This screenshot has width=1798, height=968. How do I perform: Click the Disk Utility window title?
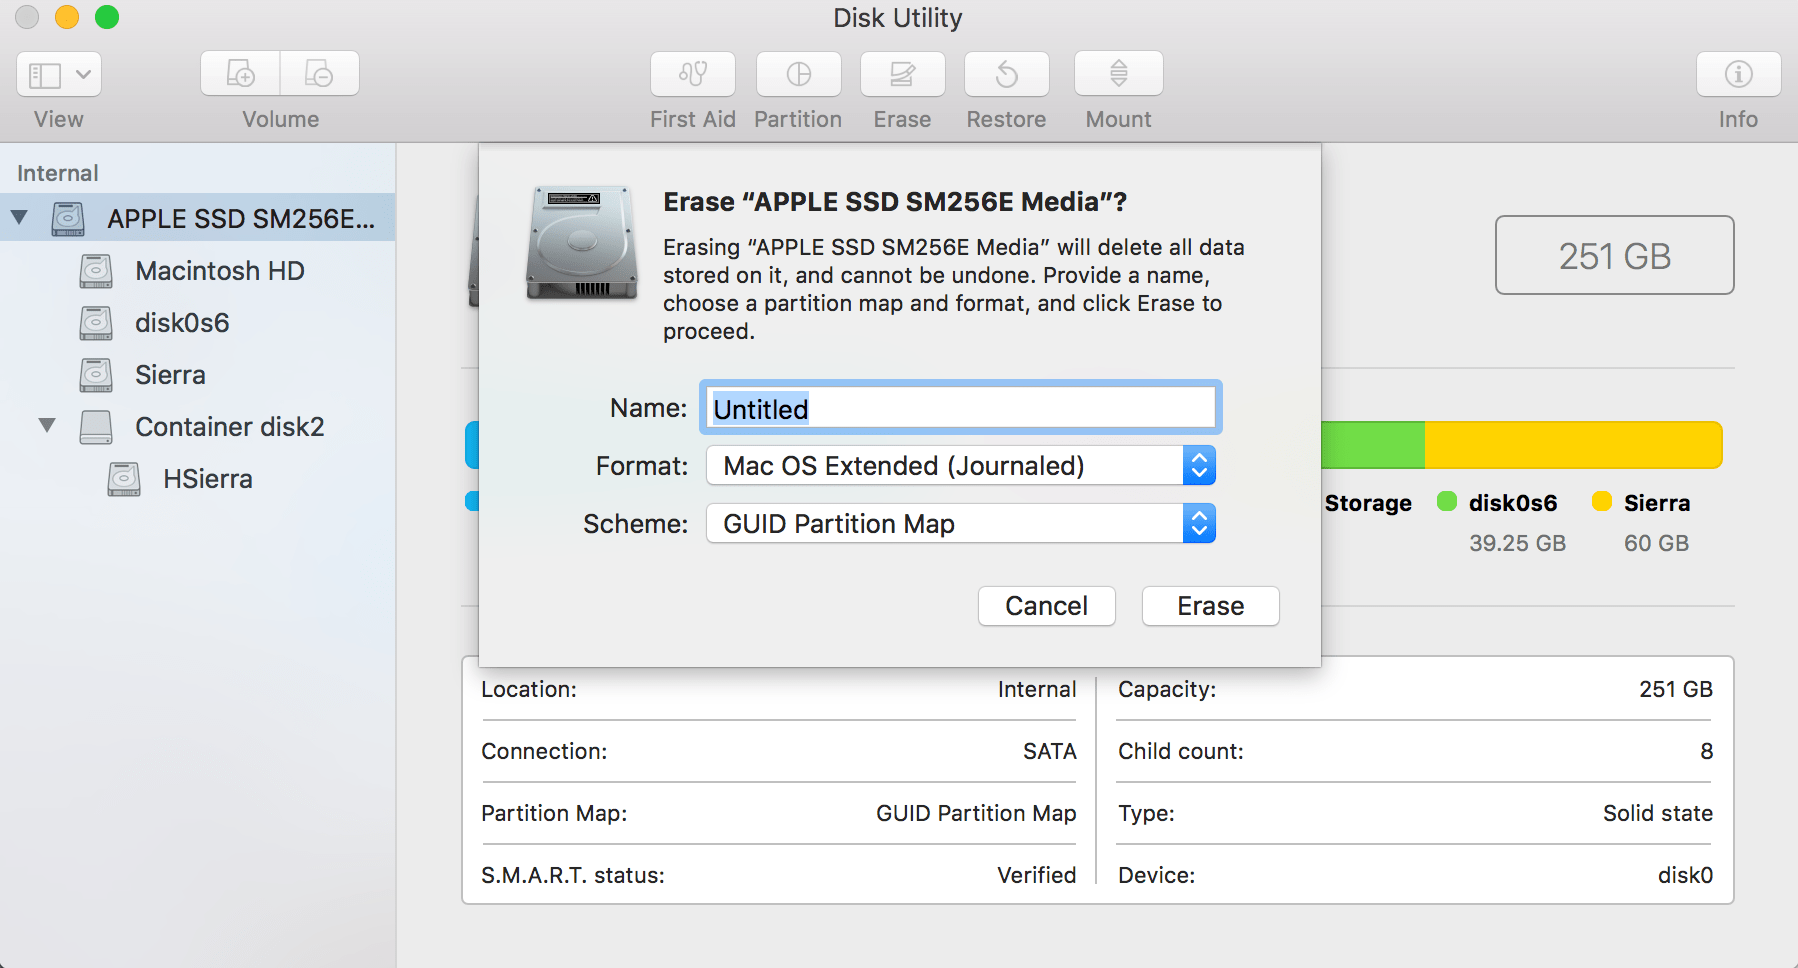click(898, 18)
